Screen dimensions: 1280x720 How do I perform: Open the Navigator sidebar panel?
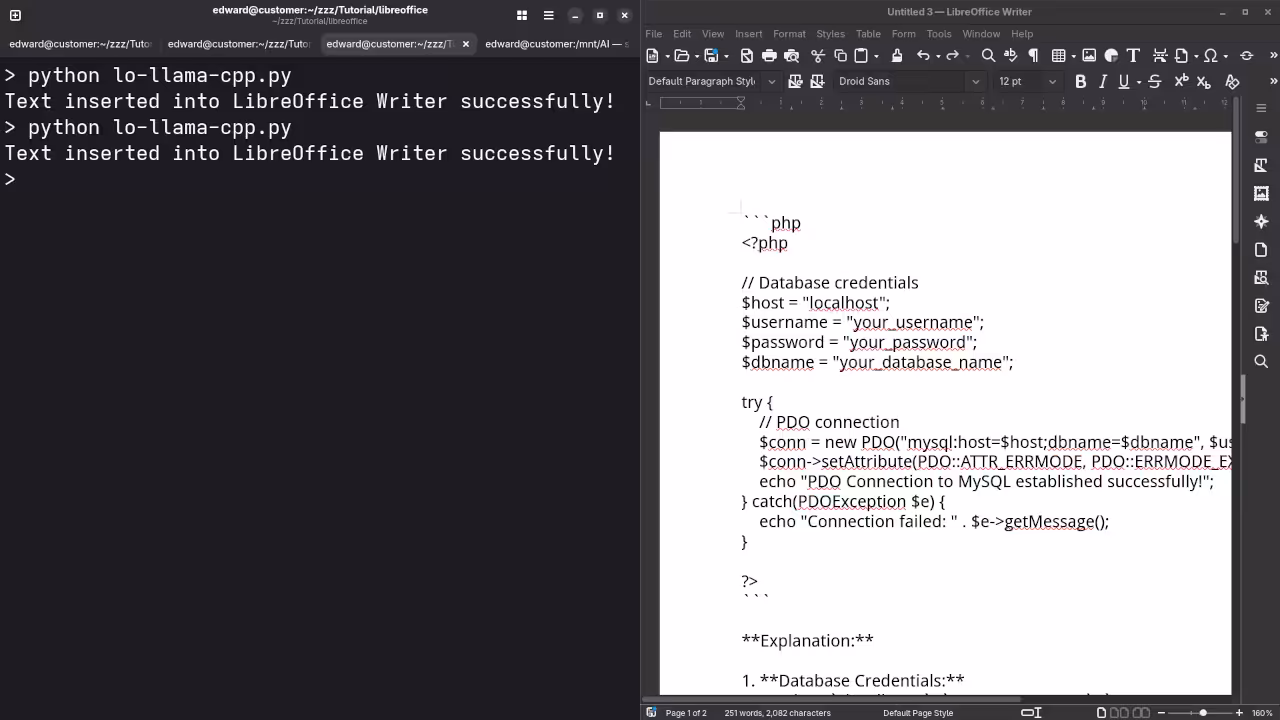tap(1261, 221)
